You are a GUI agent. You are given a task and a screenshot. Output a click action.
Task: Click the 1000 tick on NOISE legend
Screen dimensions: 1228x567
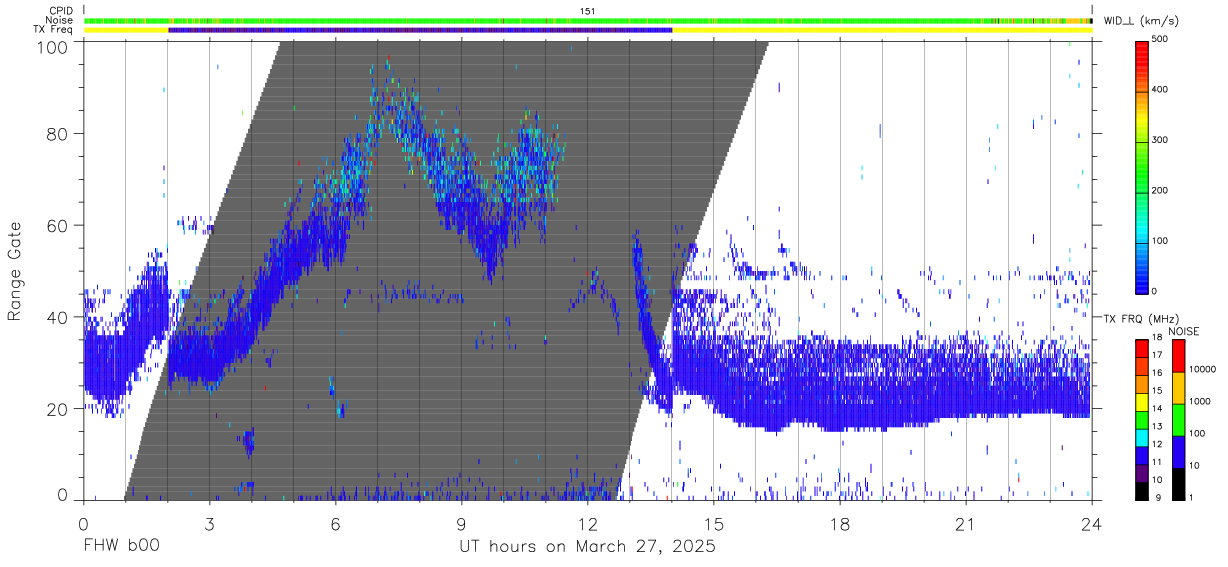[1200, 401]
